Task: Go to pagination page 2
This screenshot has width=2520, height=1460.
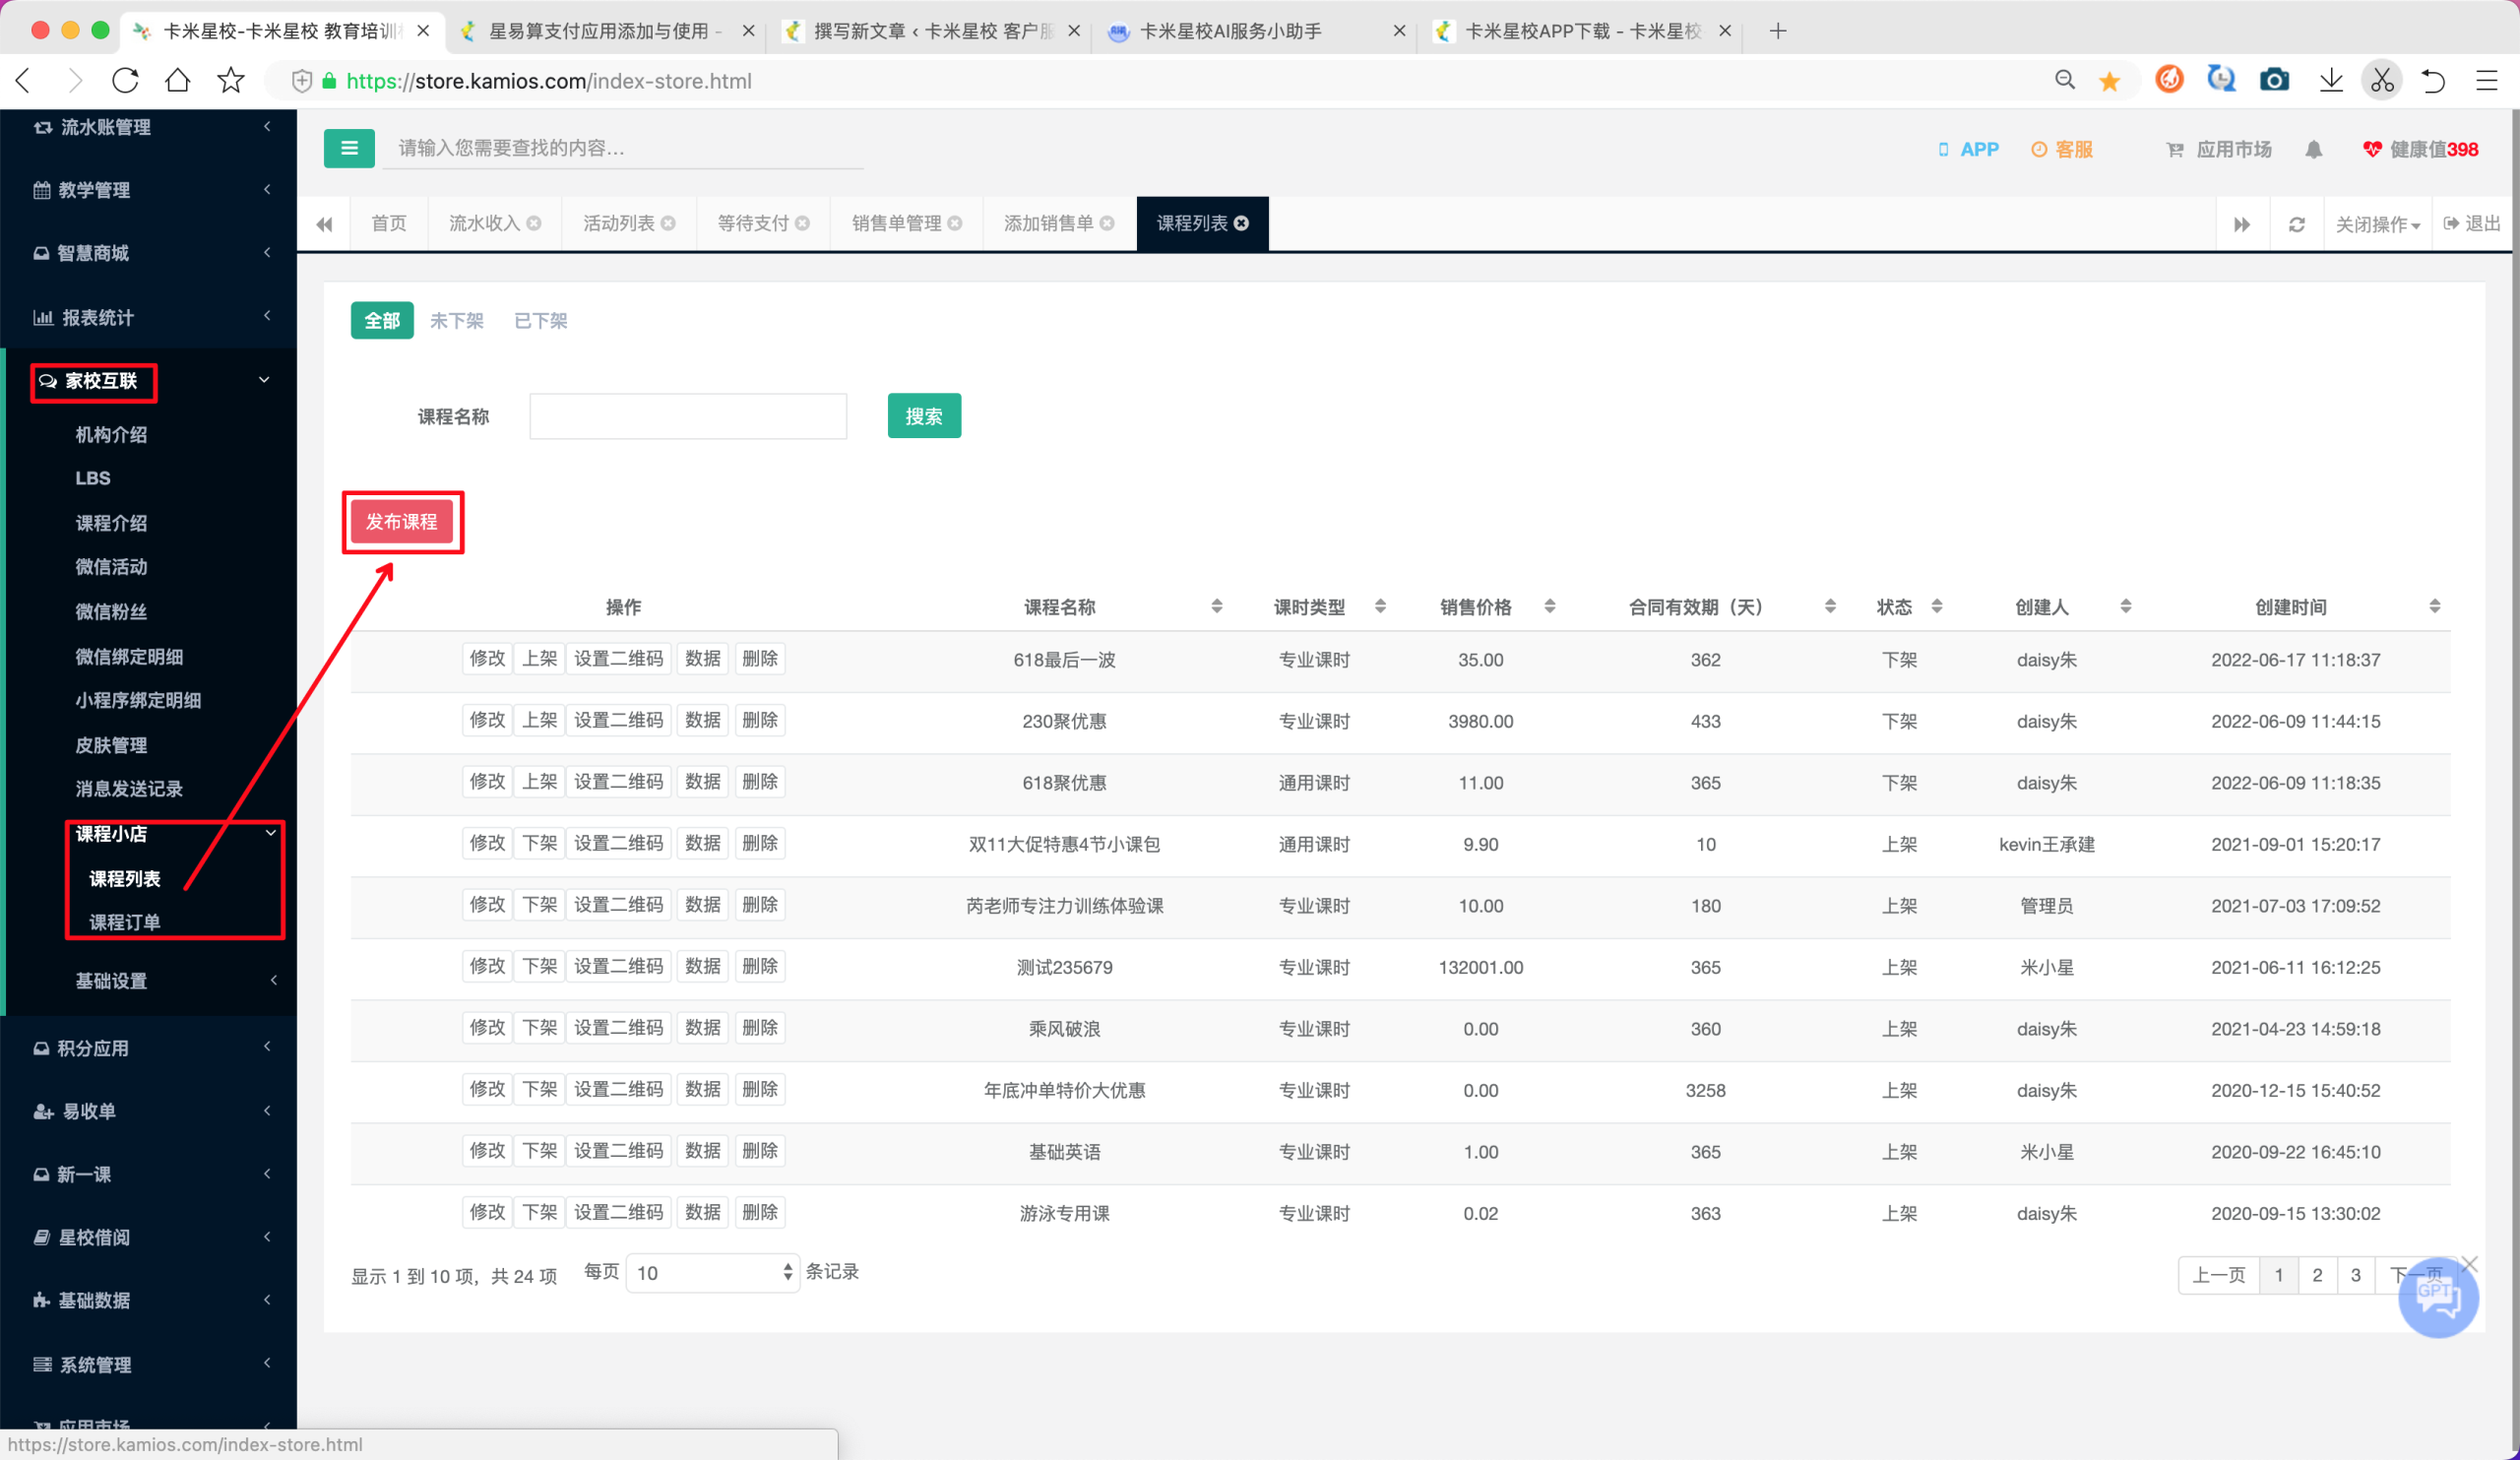Action: [x=2317, y=1275]
